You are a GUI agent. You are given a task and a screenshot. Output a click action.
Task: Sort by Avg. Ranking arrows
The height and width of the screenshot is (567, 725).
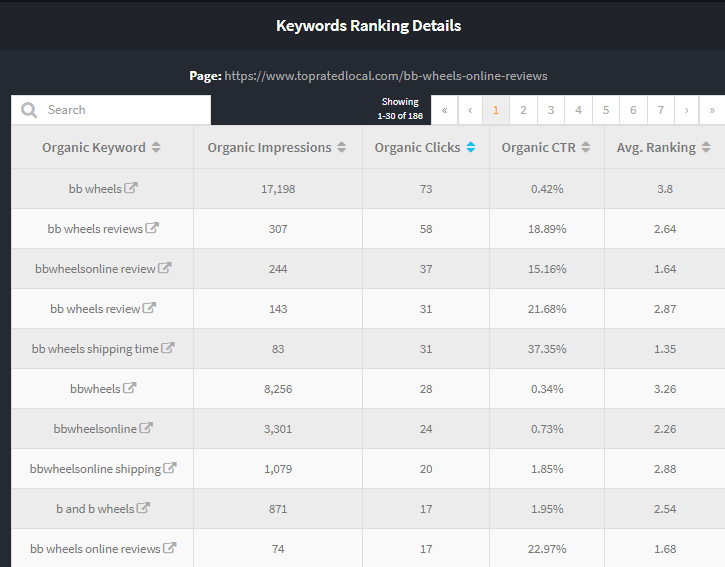706,147
